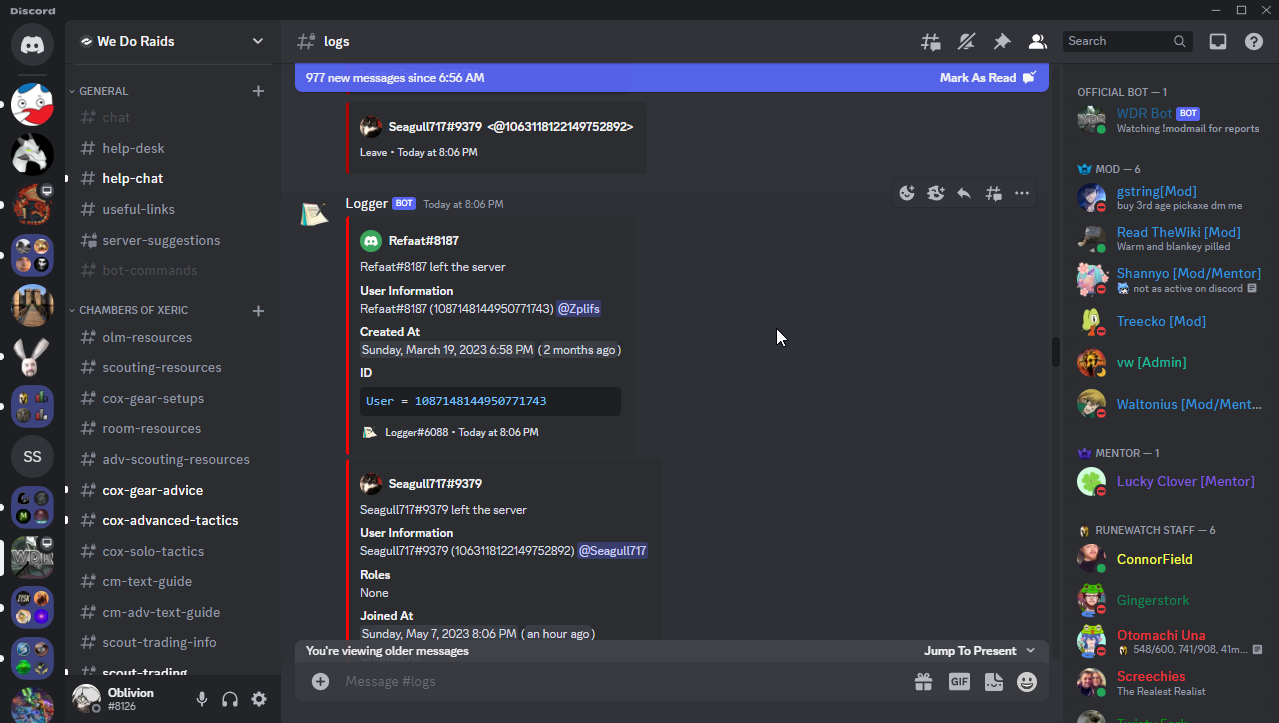Open gstring[Mod] member profile
Viewport: 1279px width, 723px height.
point(1170,198)
